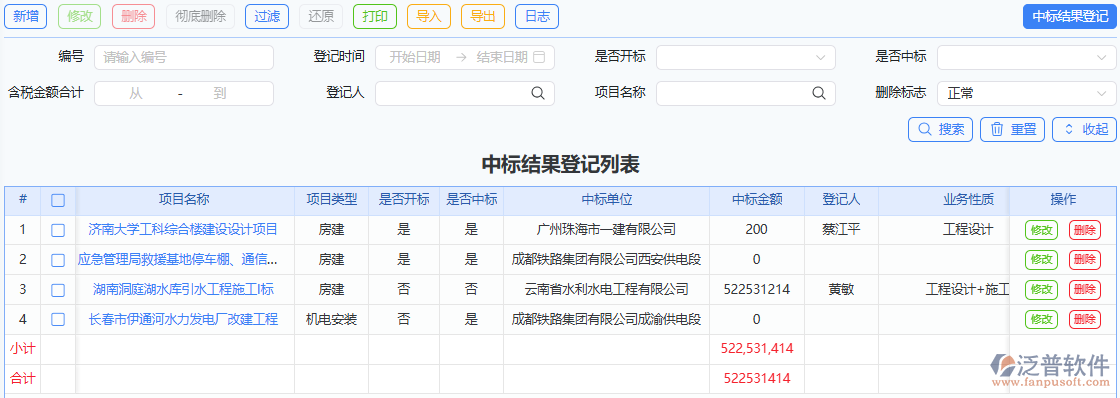Click 删除 in the 应急管理局 row
The width and height of the screenshot is (1120, 398).
1084,260
